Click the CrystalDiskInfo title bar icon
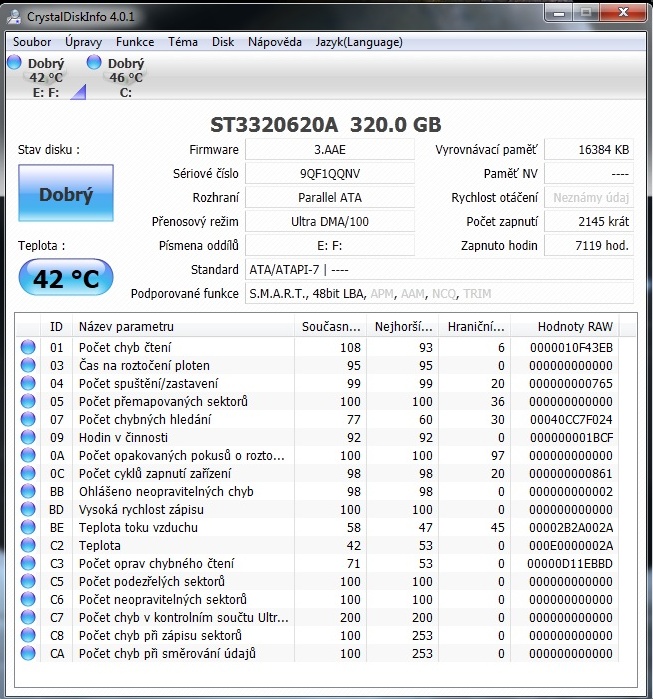The width and height of the screenshot is (653, 699). coord(15,16)
